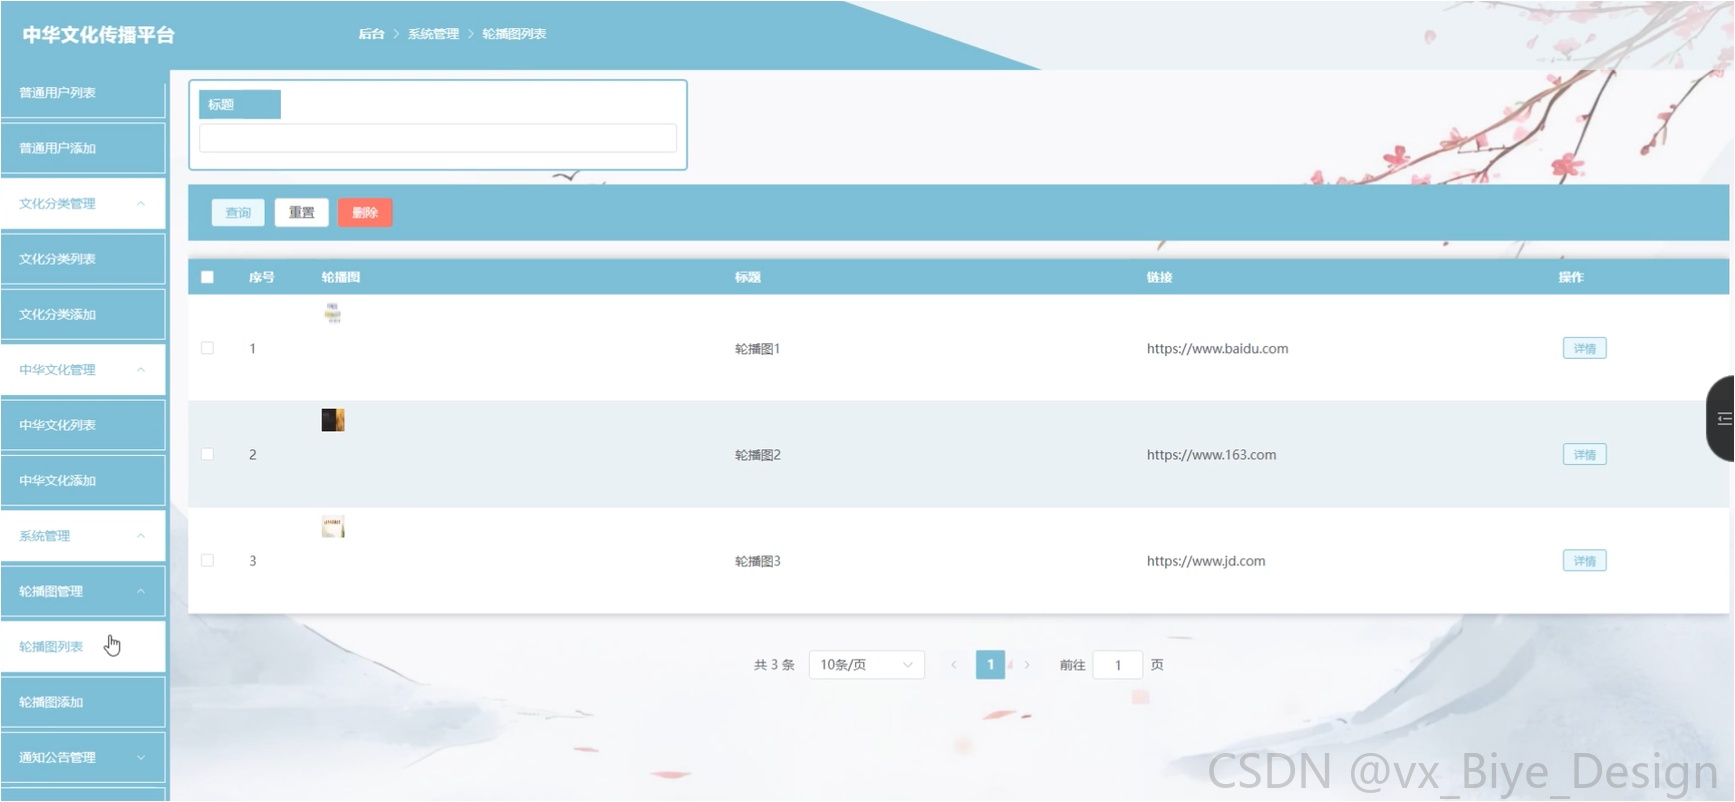Viewport: 1735px width, 802px height.
Task: Collapse the 系统管理 menu
Action: (83, 536)
